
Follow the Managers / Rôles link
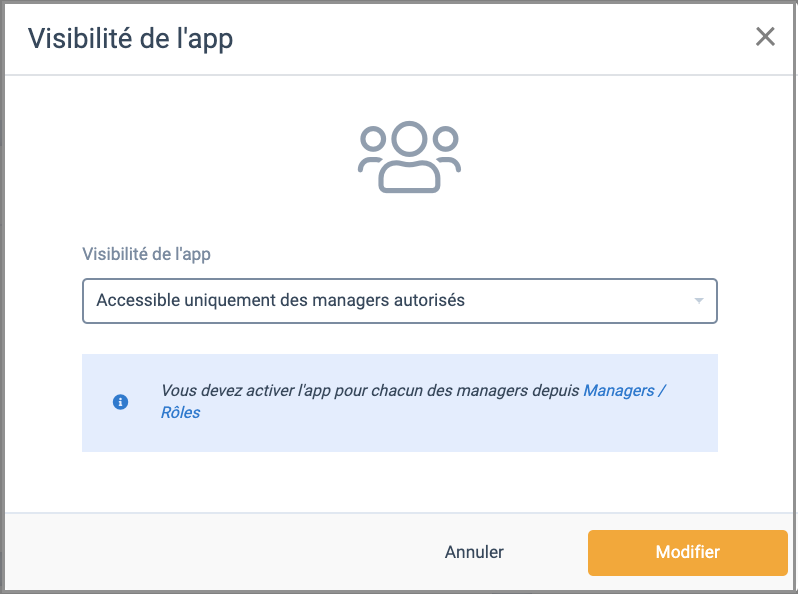click(x=413, y=401)
